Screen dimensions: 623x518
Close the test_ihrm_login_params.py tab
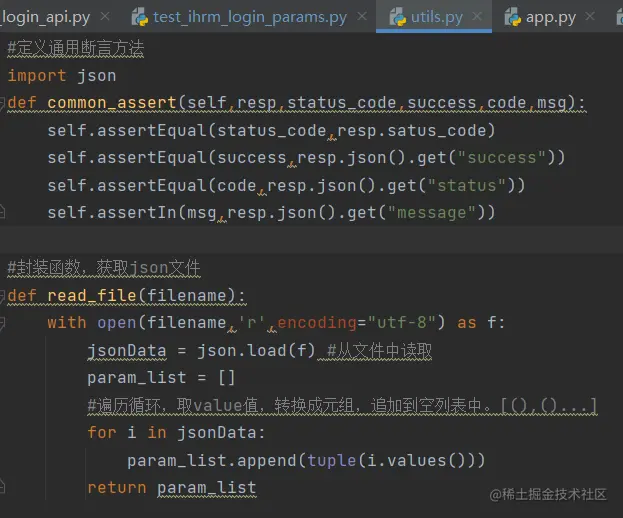tap(362, 17)
